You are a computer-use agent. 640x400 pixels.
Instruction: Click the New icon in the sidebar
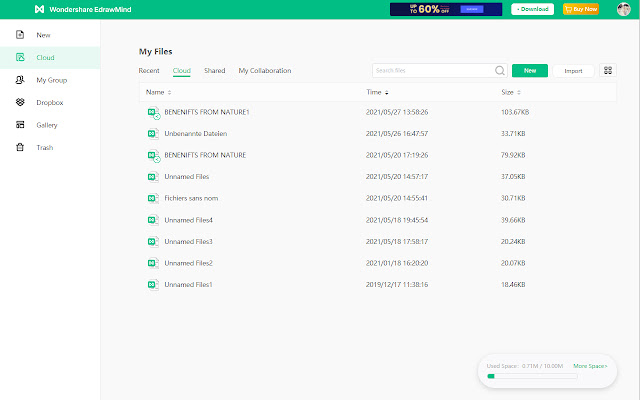coord(20,35)
